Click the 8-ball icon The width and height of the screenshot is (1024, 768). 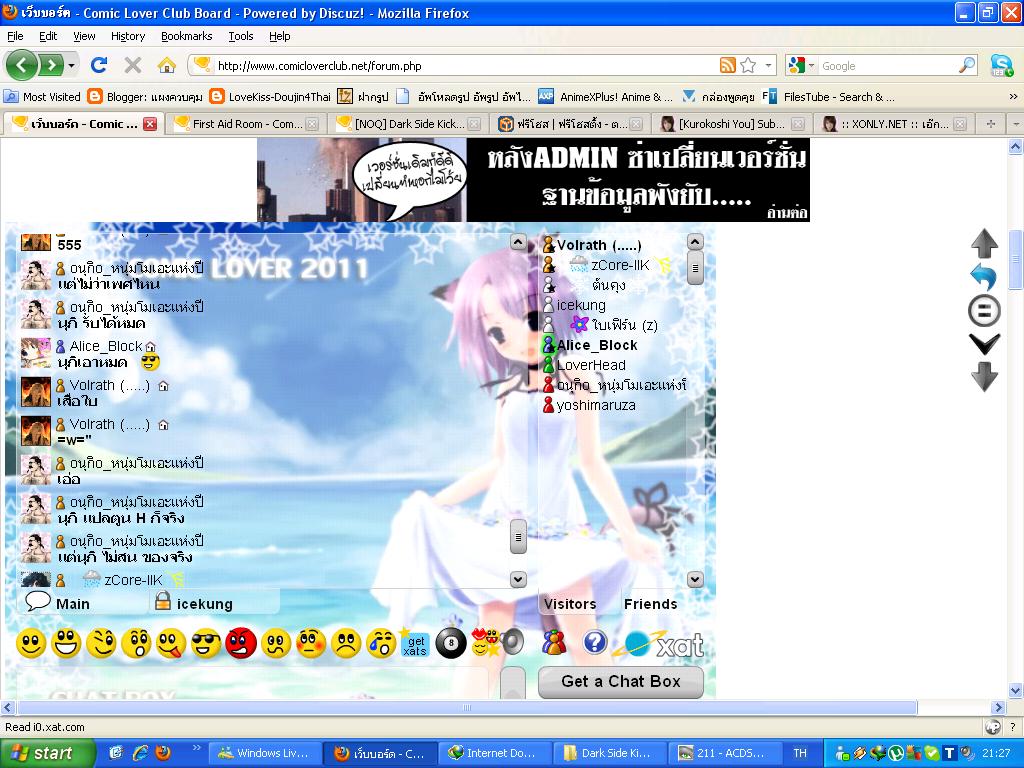point(451,643)
